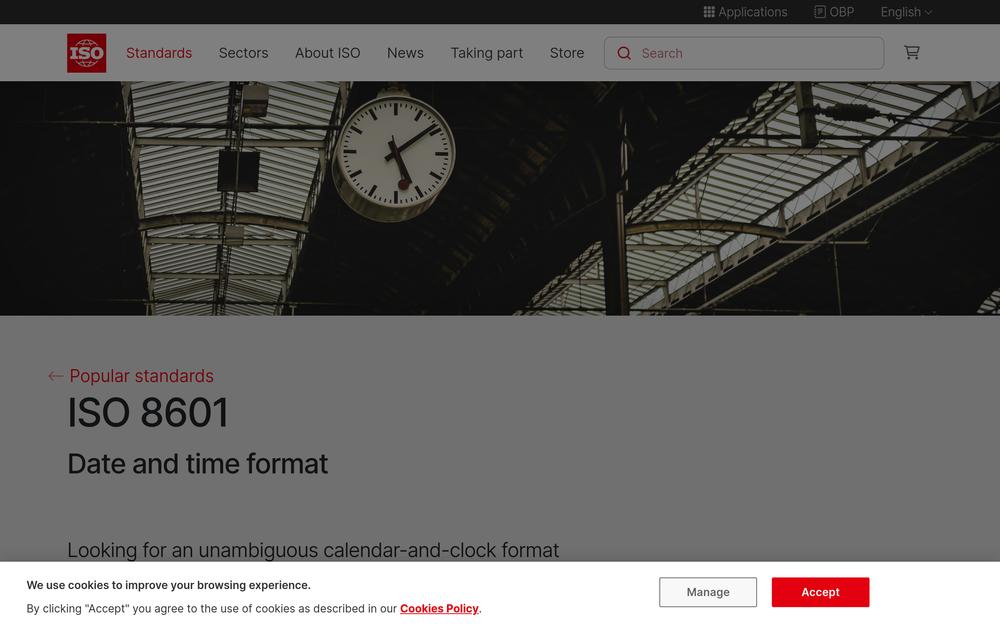Open the Sectors menu
This screenshot has width=1000, height=625.
pyautogui.click(x=244, y=53)
